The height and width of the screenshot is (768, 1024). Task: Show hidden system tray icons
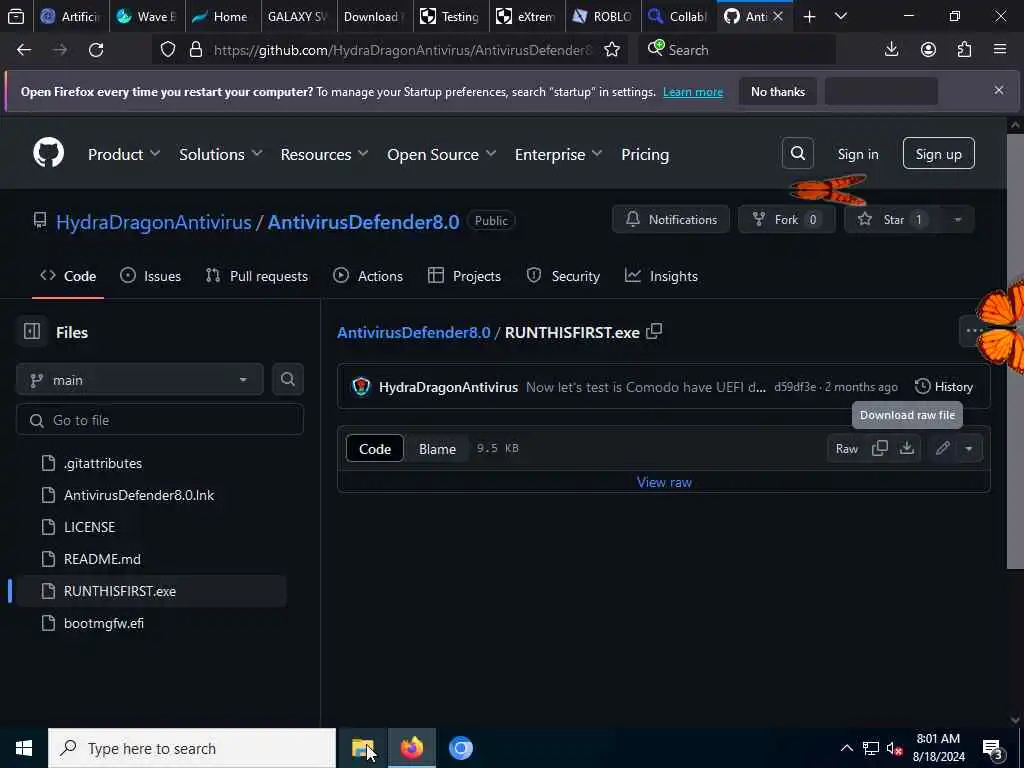pos(846,748)
